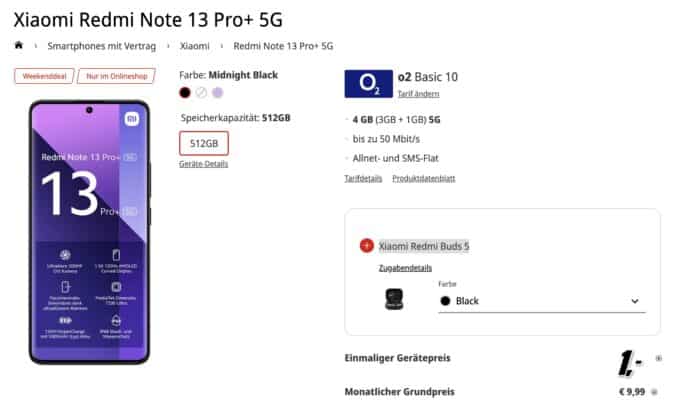This screenshot has height=400, width=682.
Task: Select the 512GB storage capacity option
Action: click(204, 143)
